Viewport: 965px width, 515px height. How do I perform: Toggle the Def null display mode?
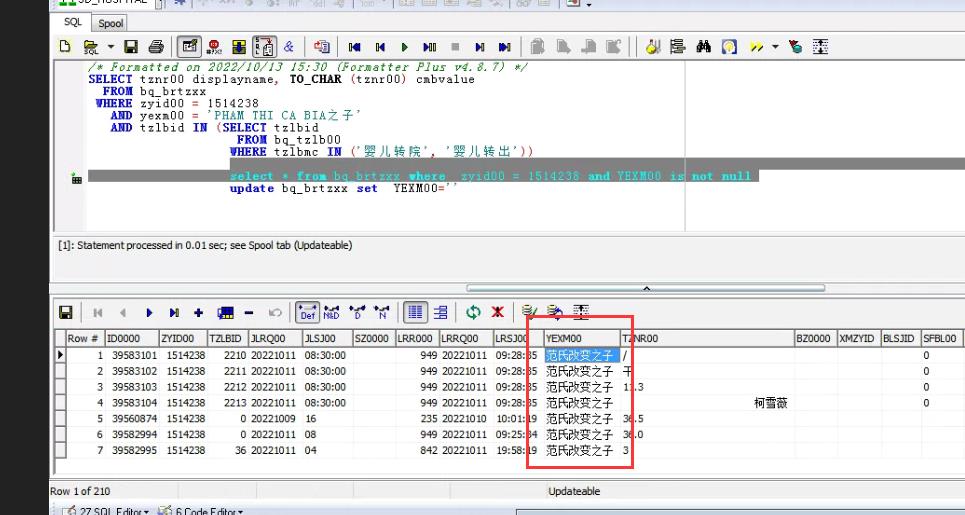tap(307, 313)
